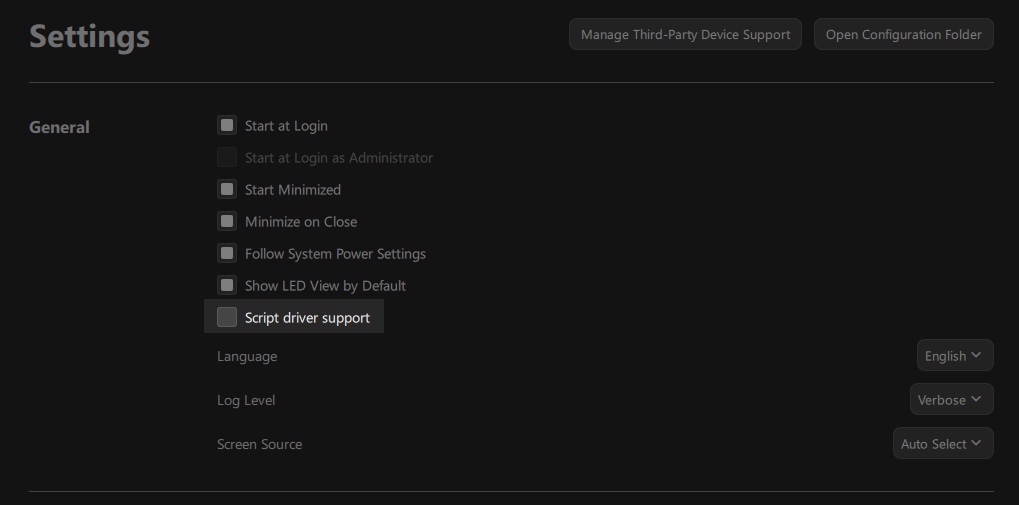This screenshot has width=1019, height=505.
Task: Click the General section heading
Action: 59,127
